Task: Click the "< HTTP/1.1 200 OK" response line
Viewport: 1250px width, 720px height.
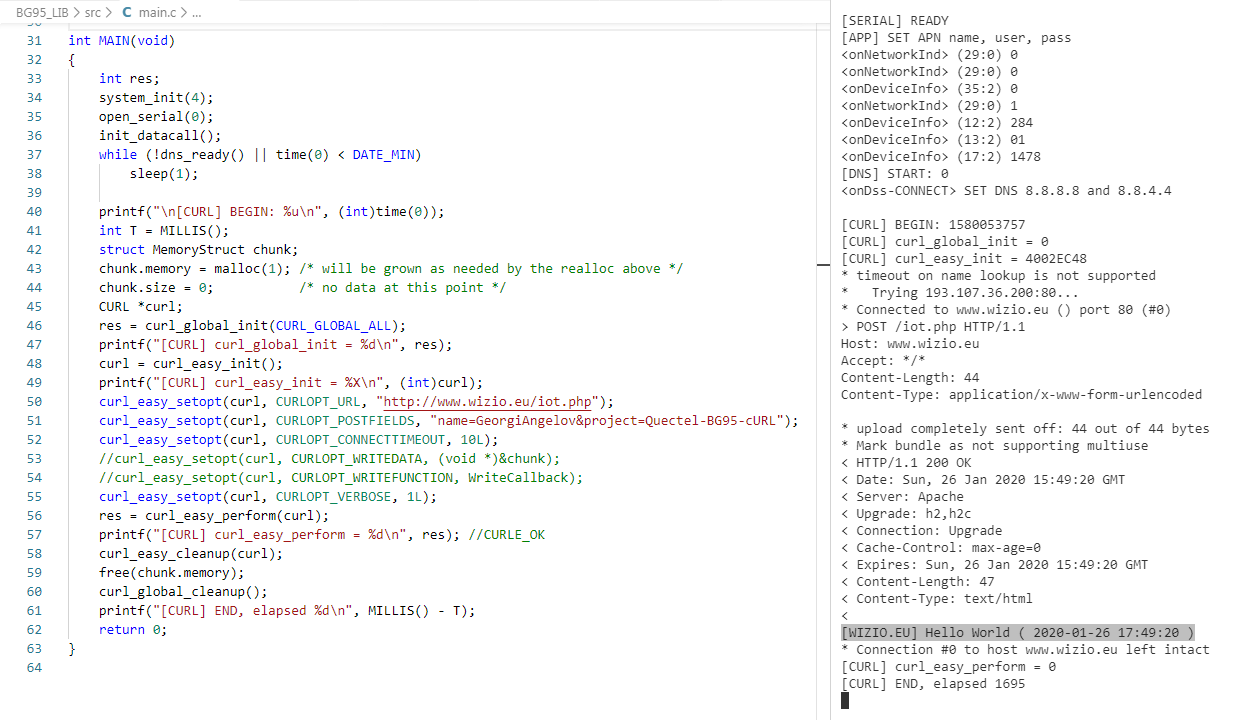Action: 906,463
